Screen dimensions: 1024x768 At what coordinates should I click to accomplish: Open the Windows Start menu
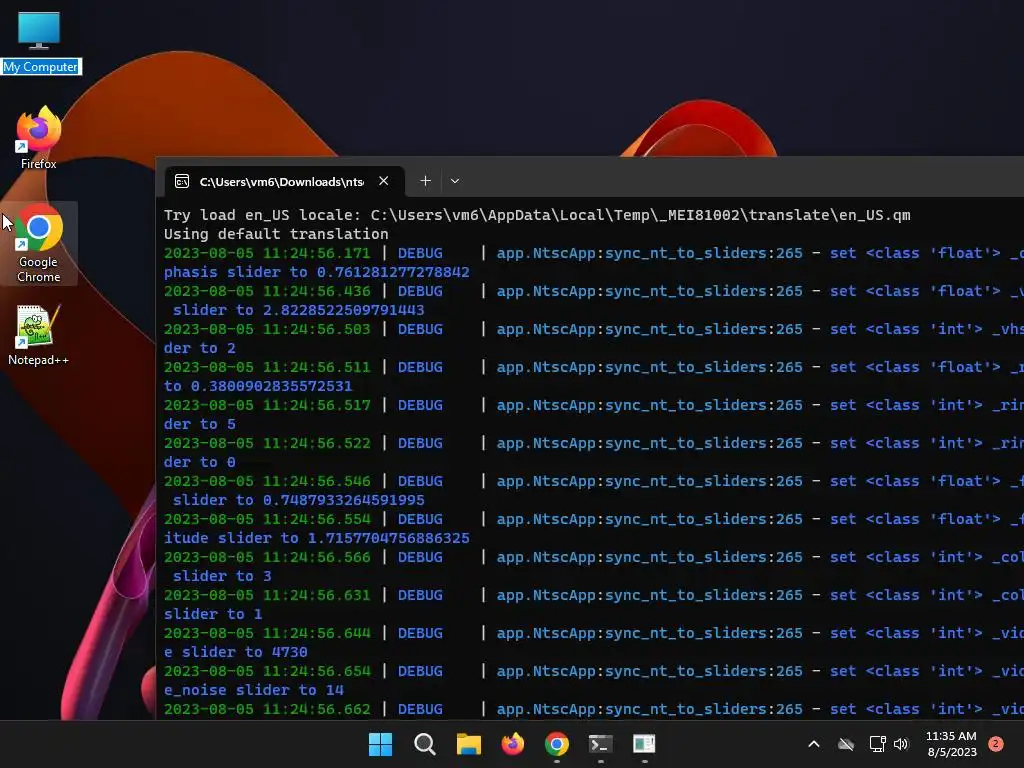pos(380,744)
